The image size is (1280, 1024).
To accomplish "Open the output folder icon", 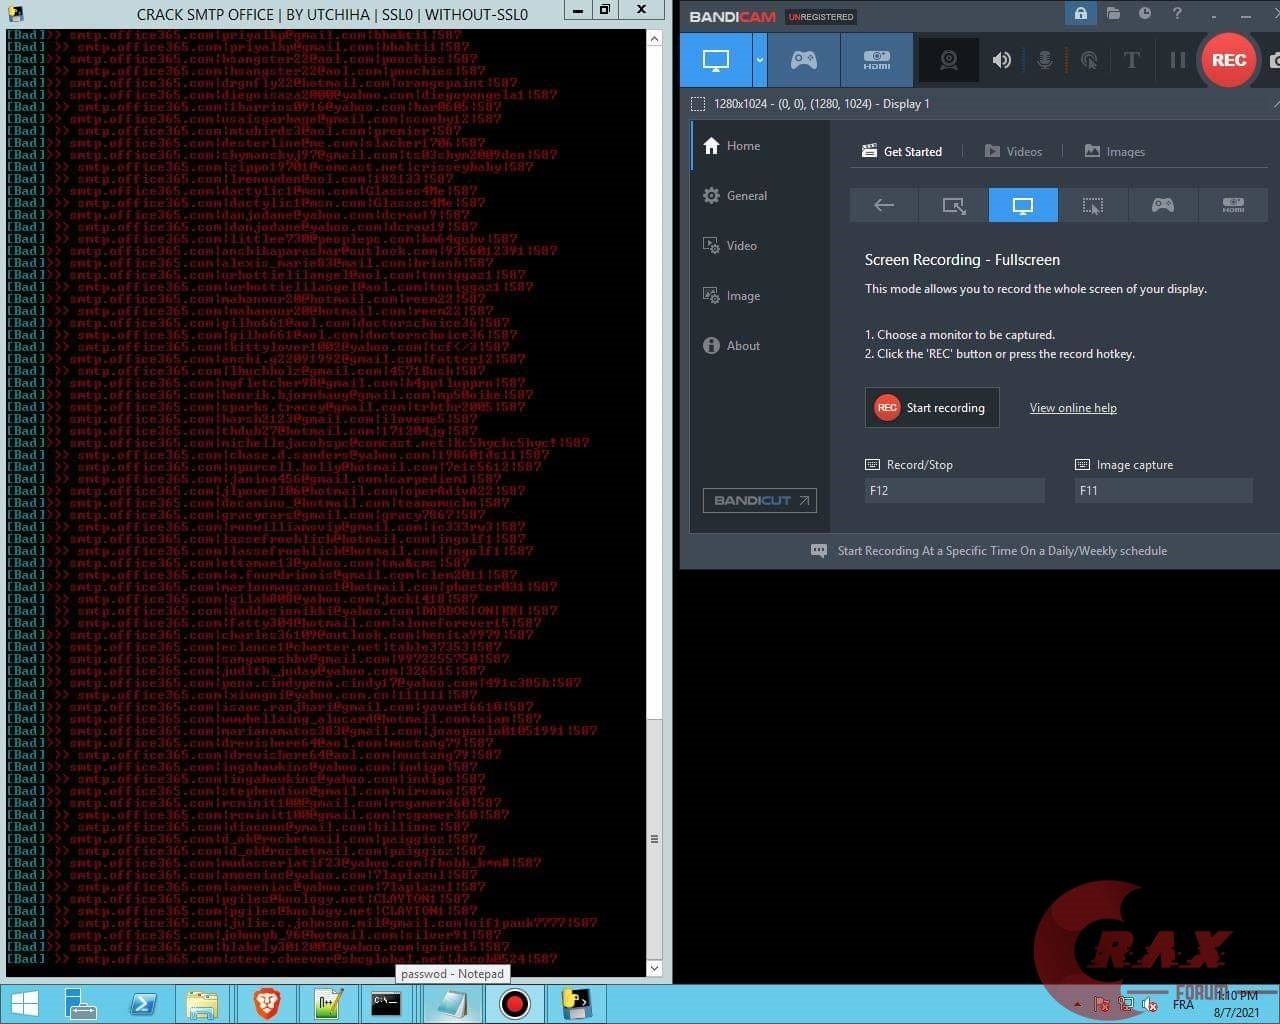I will point(1113,14).
